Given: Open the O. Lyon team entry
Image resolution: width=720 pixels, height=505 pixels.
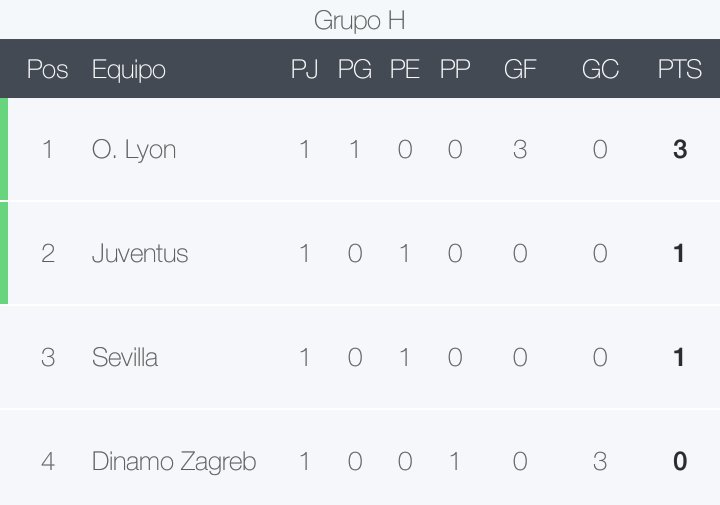Looking at the screenshot, I should click(134, 150).
